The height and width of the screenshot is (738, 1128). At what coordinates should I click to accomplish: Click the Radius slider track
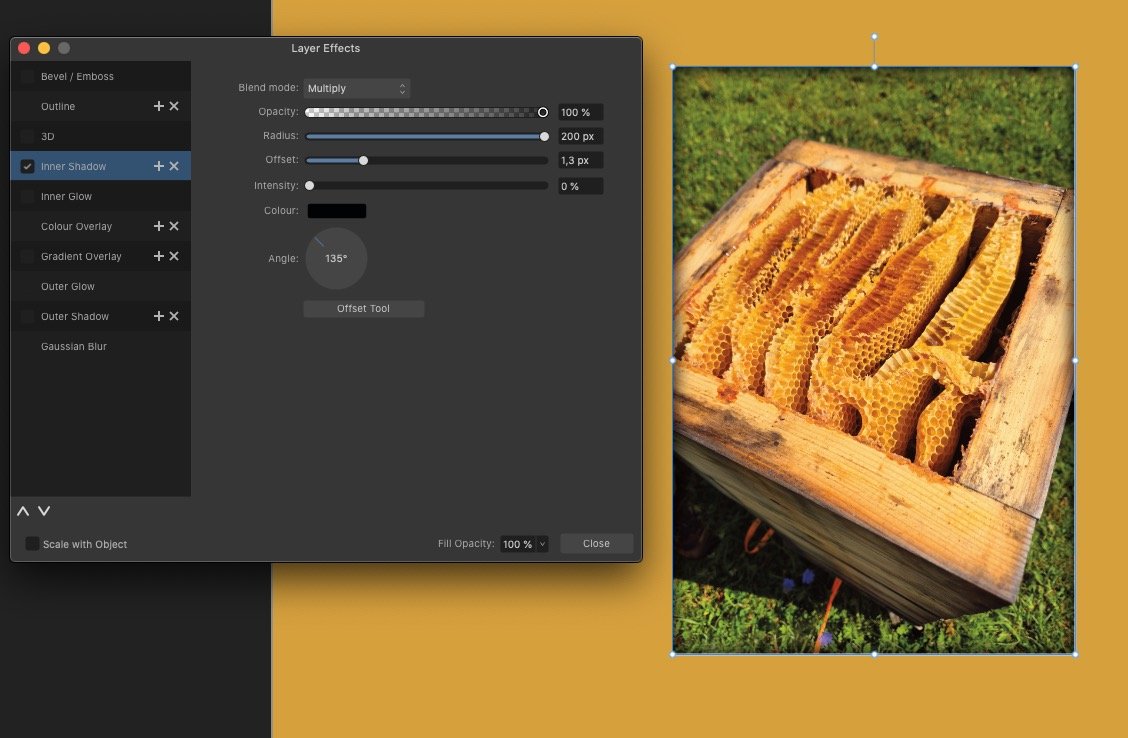(427, 136)
